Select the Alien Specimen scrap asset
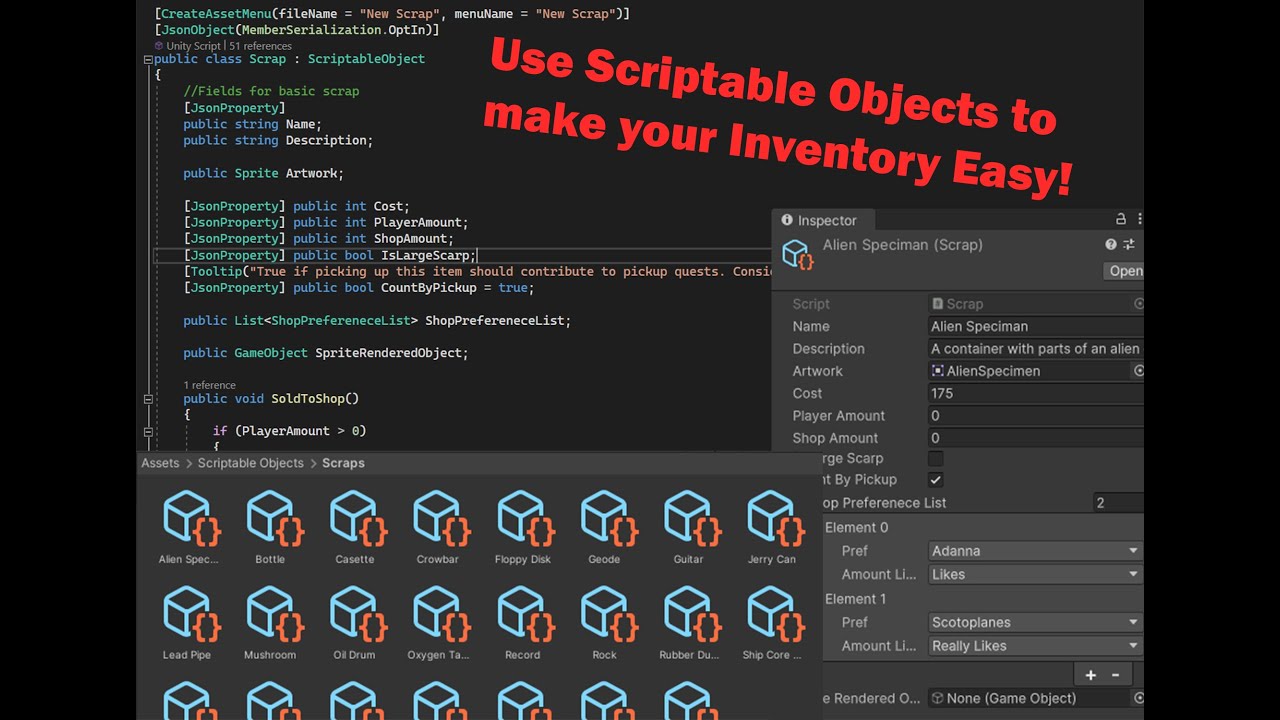Viewport: 1280px width, 720px height. point(188,527)
